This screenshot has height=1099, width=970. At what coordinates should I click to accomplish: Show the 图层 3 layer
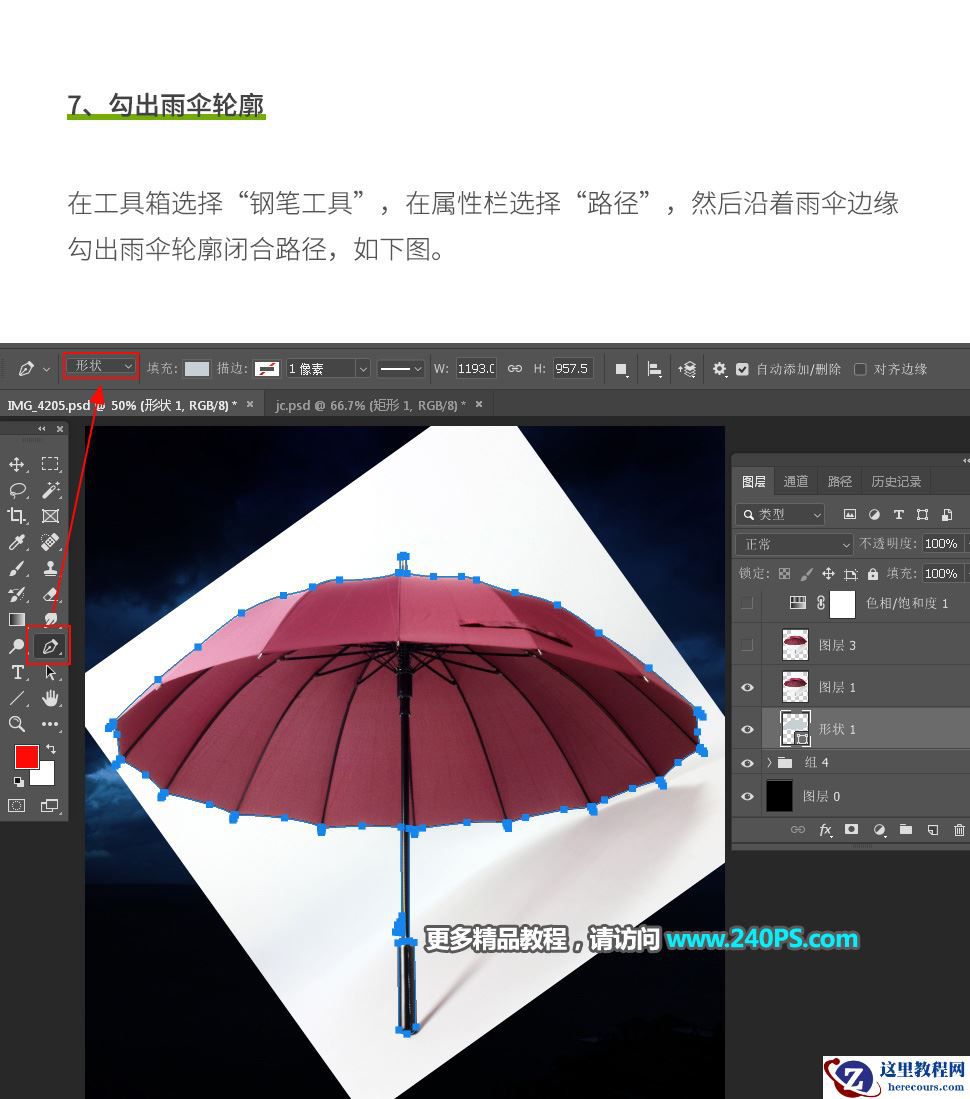747,645
